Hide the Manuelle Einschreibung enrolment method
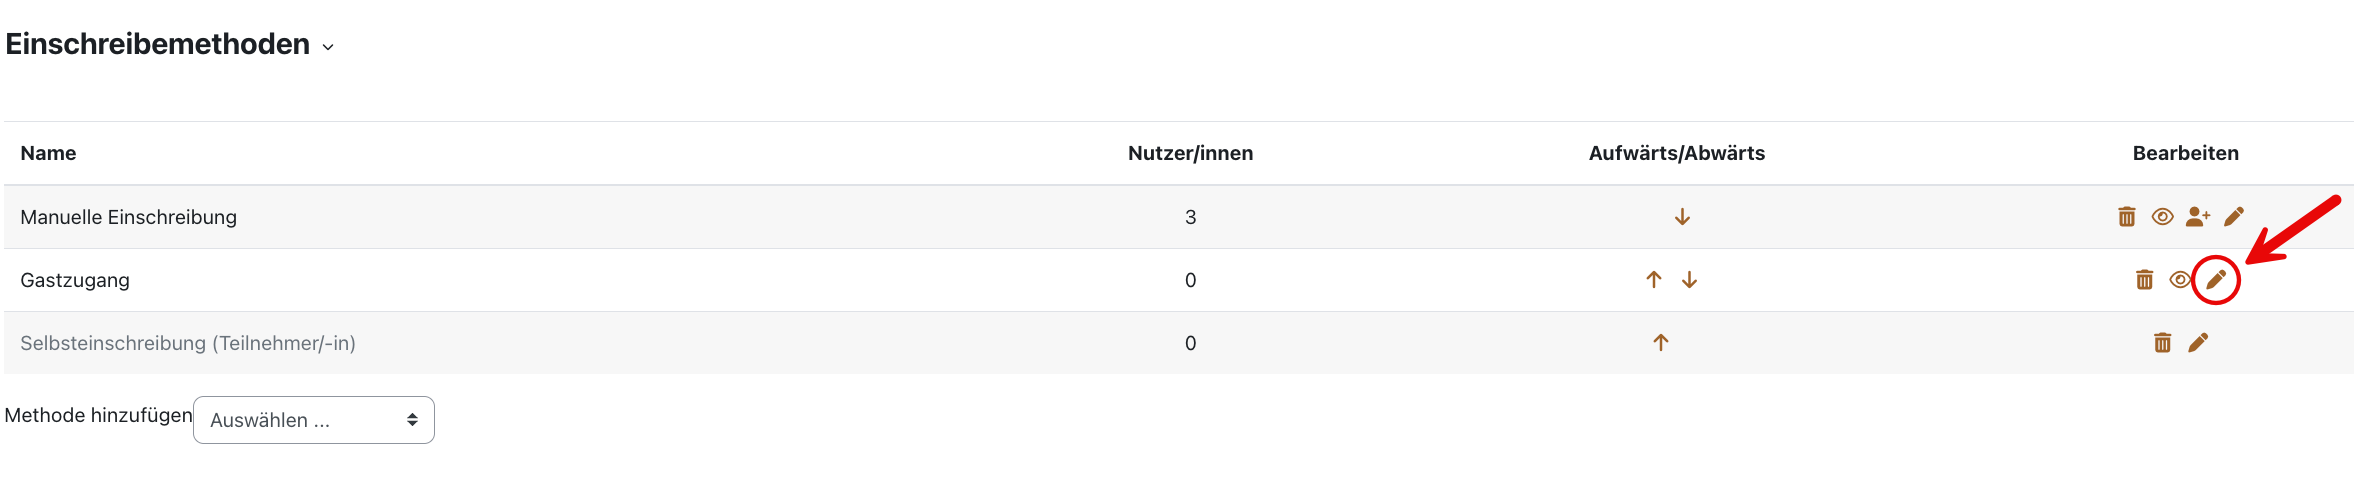 pos(2162,217)
